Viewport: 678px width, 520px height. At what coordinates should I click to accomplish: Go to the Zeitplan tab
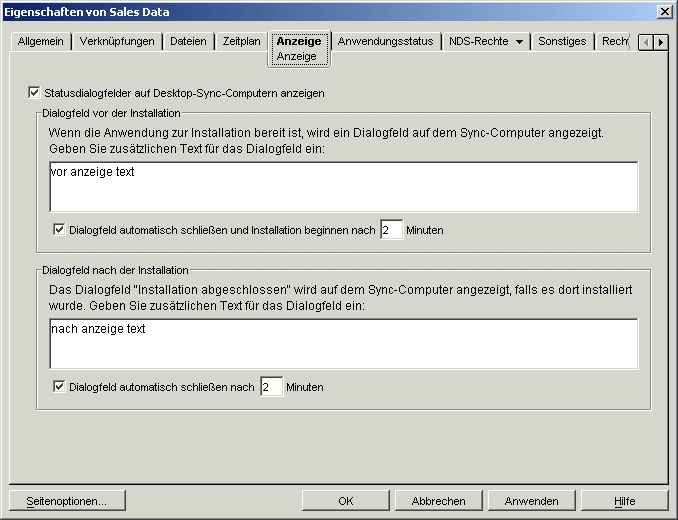coord(242,41)
